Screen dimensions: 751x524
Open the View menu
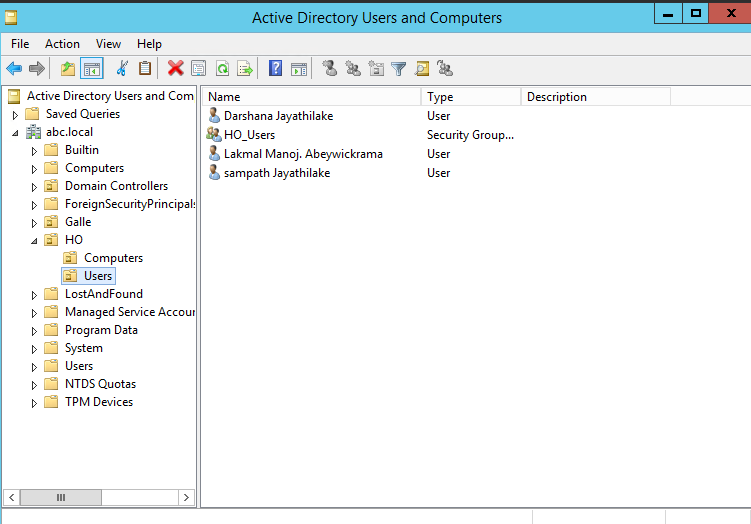tap(108, 44)
